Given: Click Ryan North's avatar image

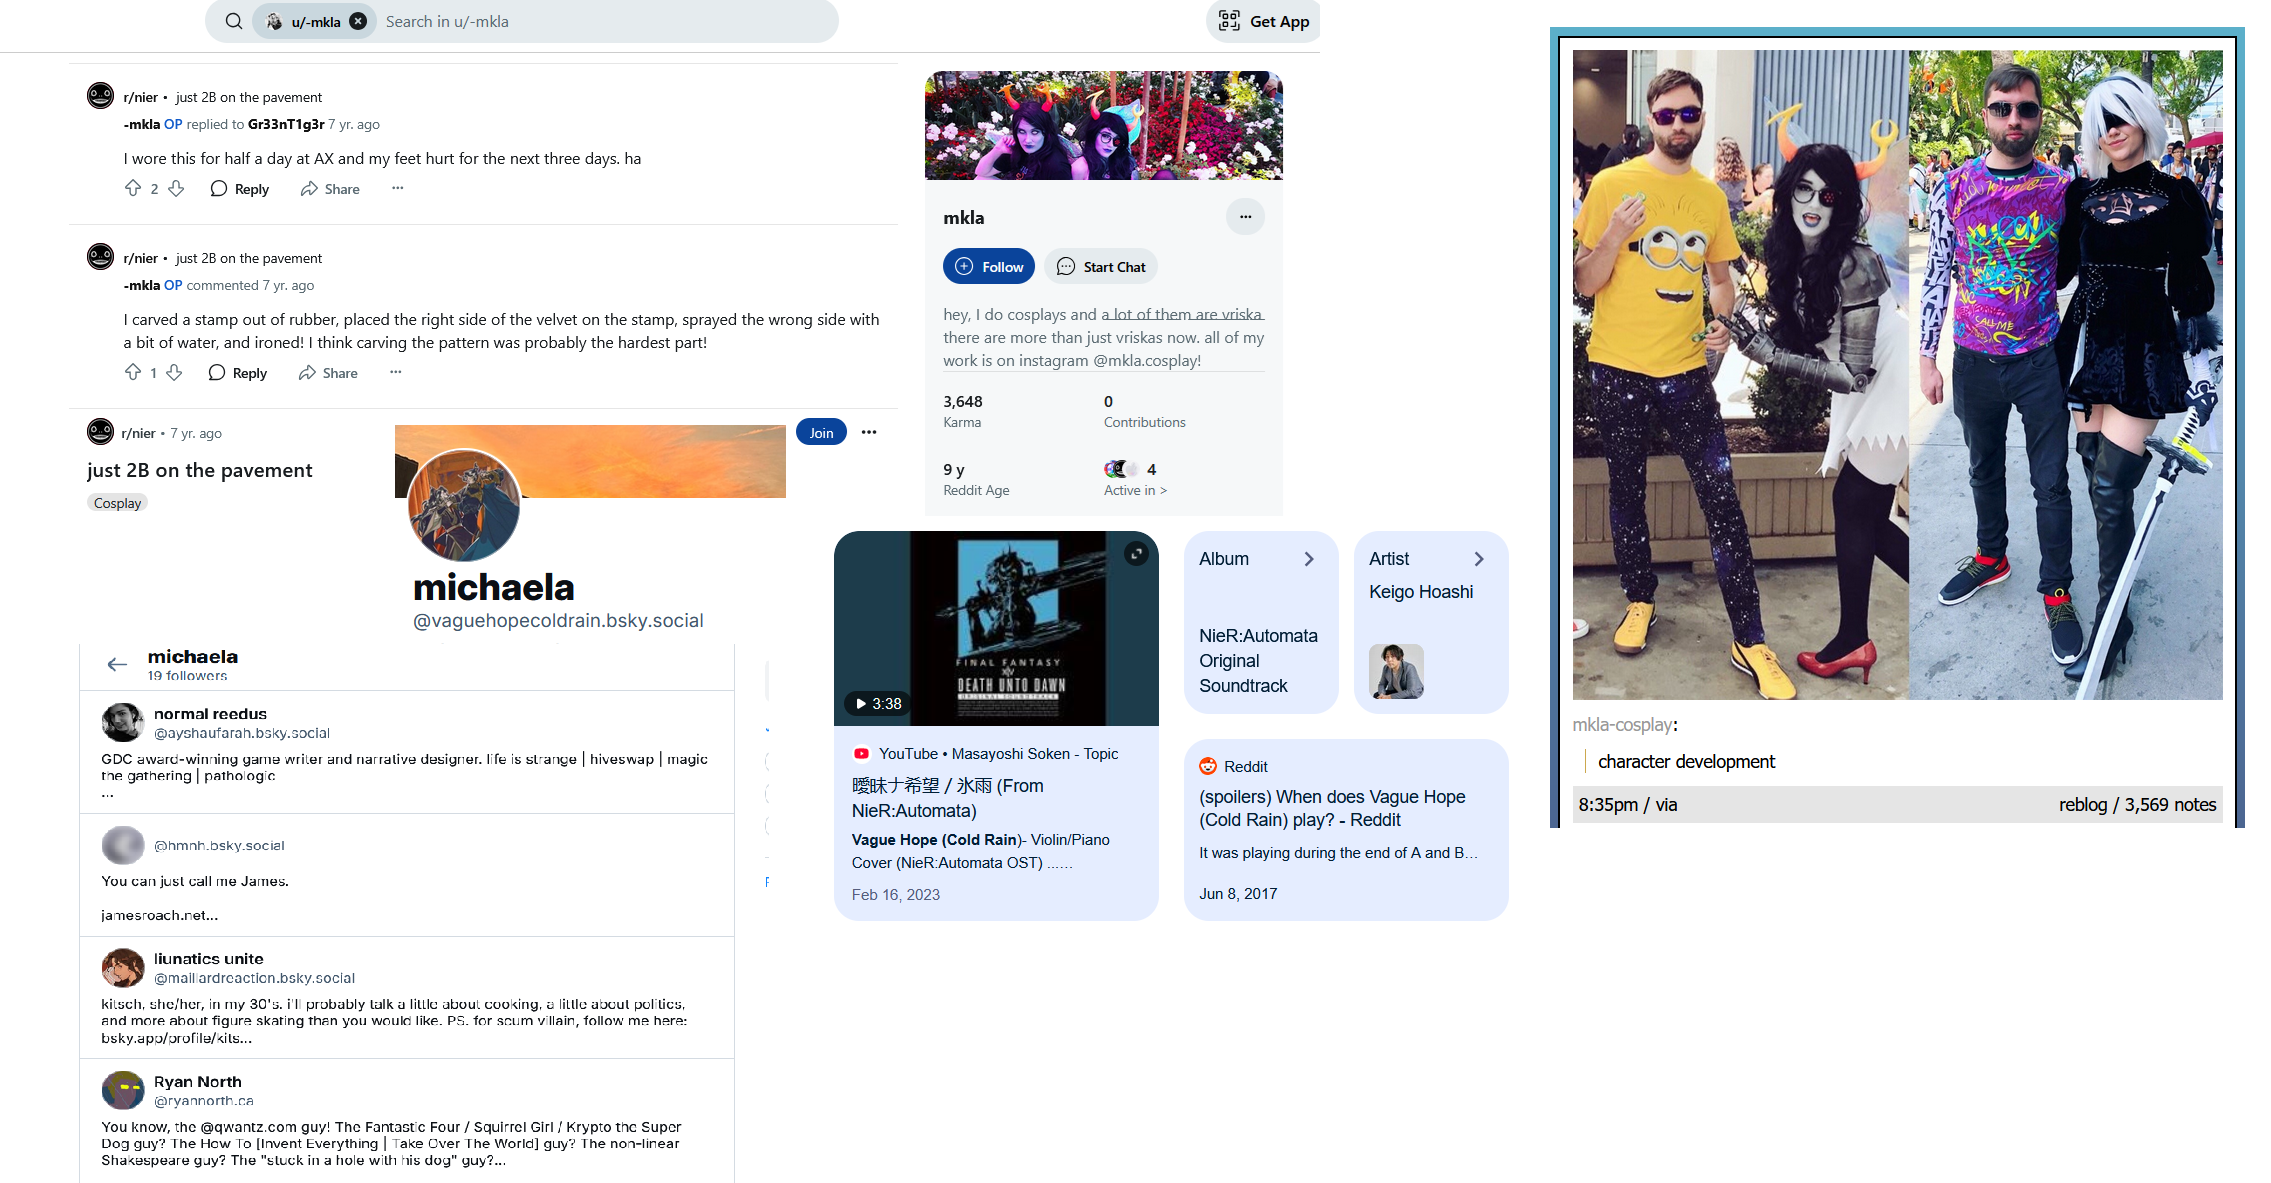Looking at the screenshot, I should pyautogui.click(x=123, y=1090).
